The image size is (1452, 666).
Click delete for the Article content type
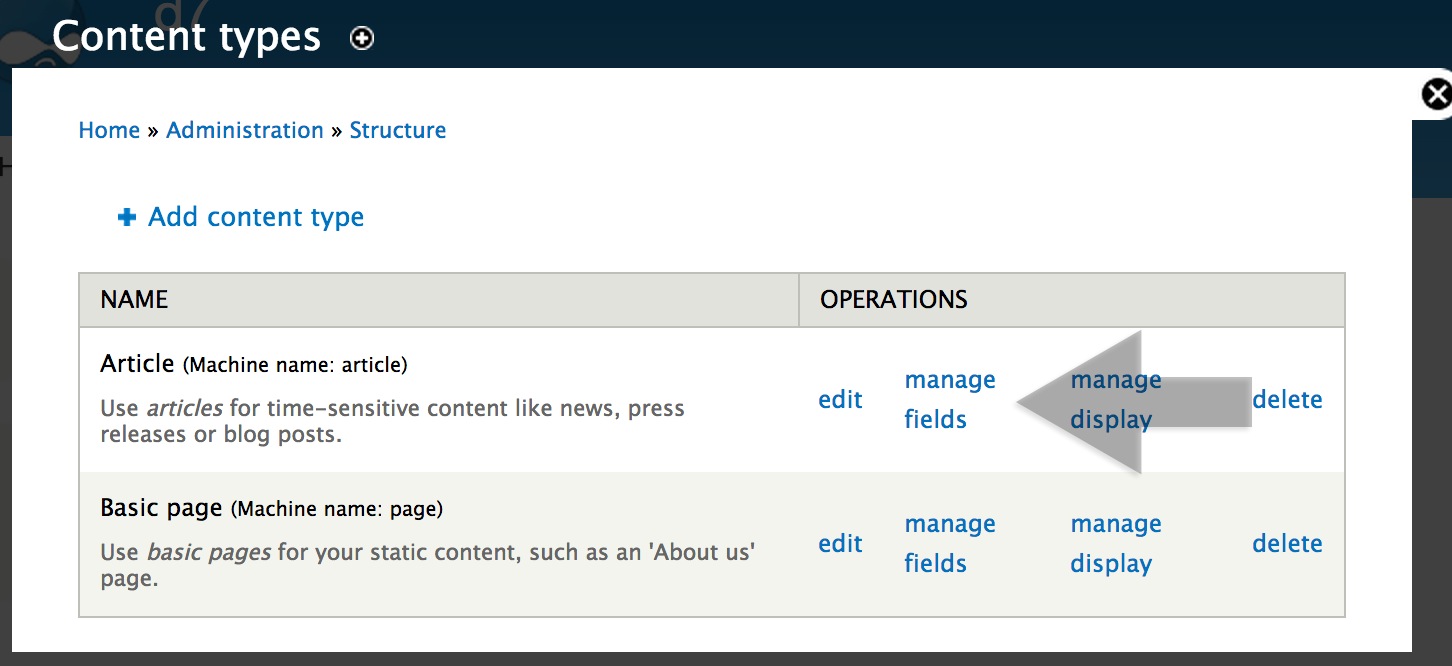point(1287,400)
